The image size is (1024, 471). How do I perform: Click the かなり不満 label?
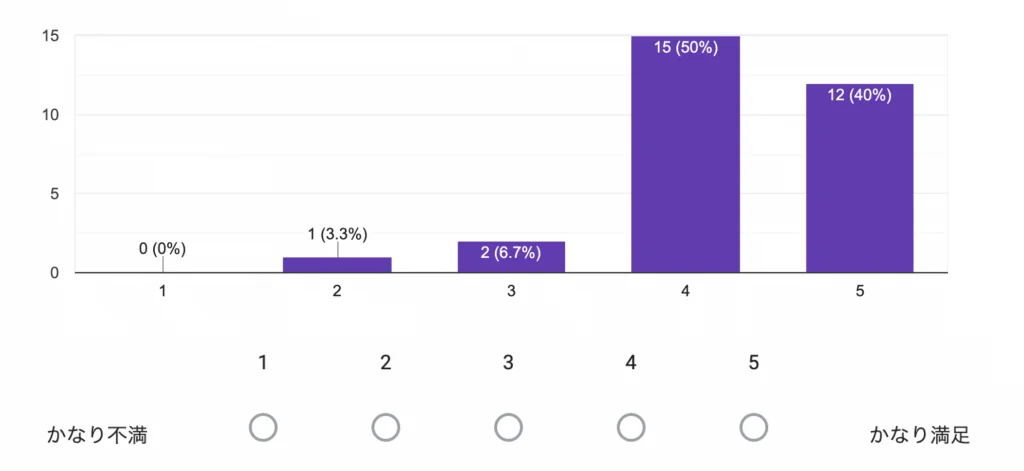click(99, 435)
